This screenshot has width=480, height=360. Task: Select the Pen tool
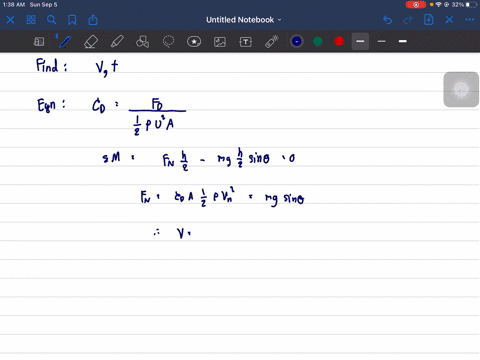(x=64, y=41)
